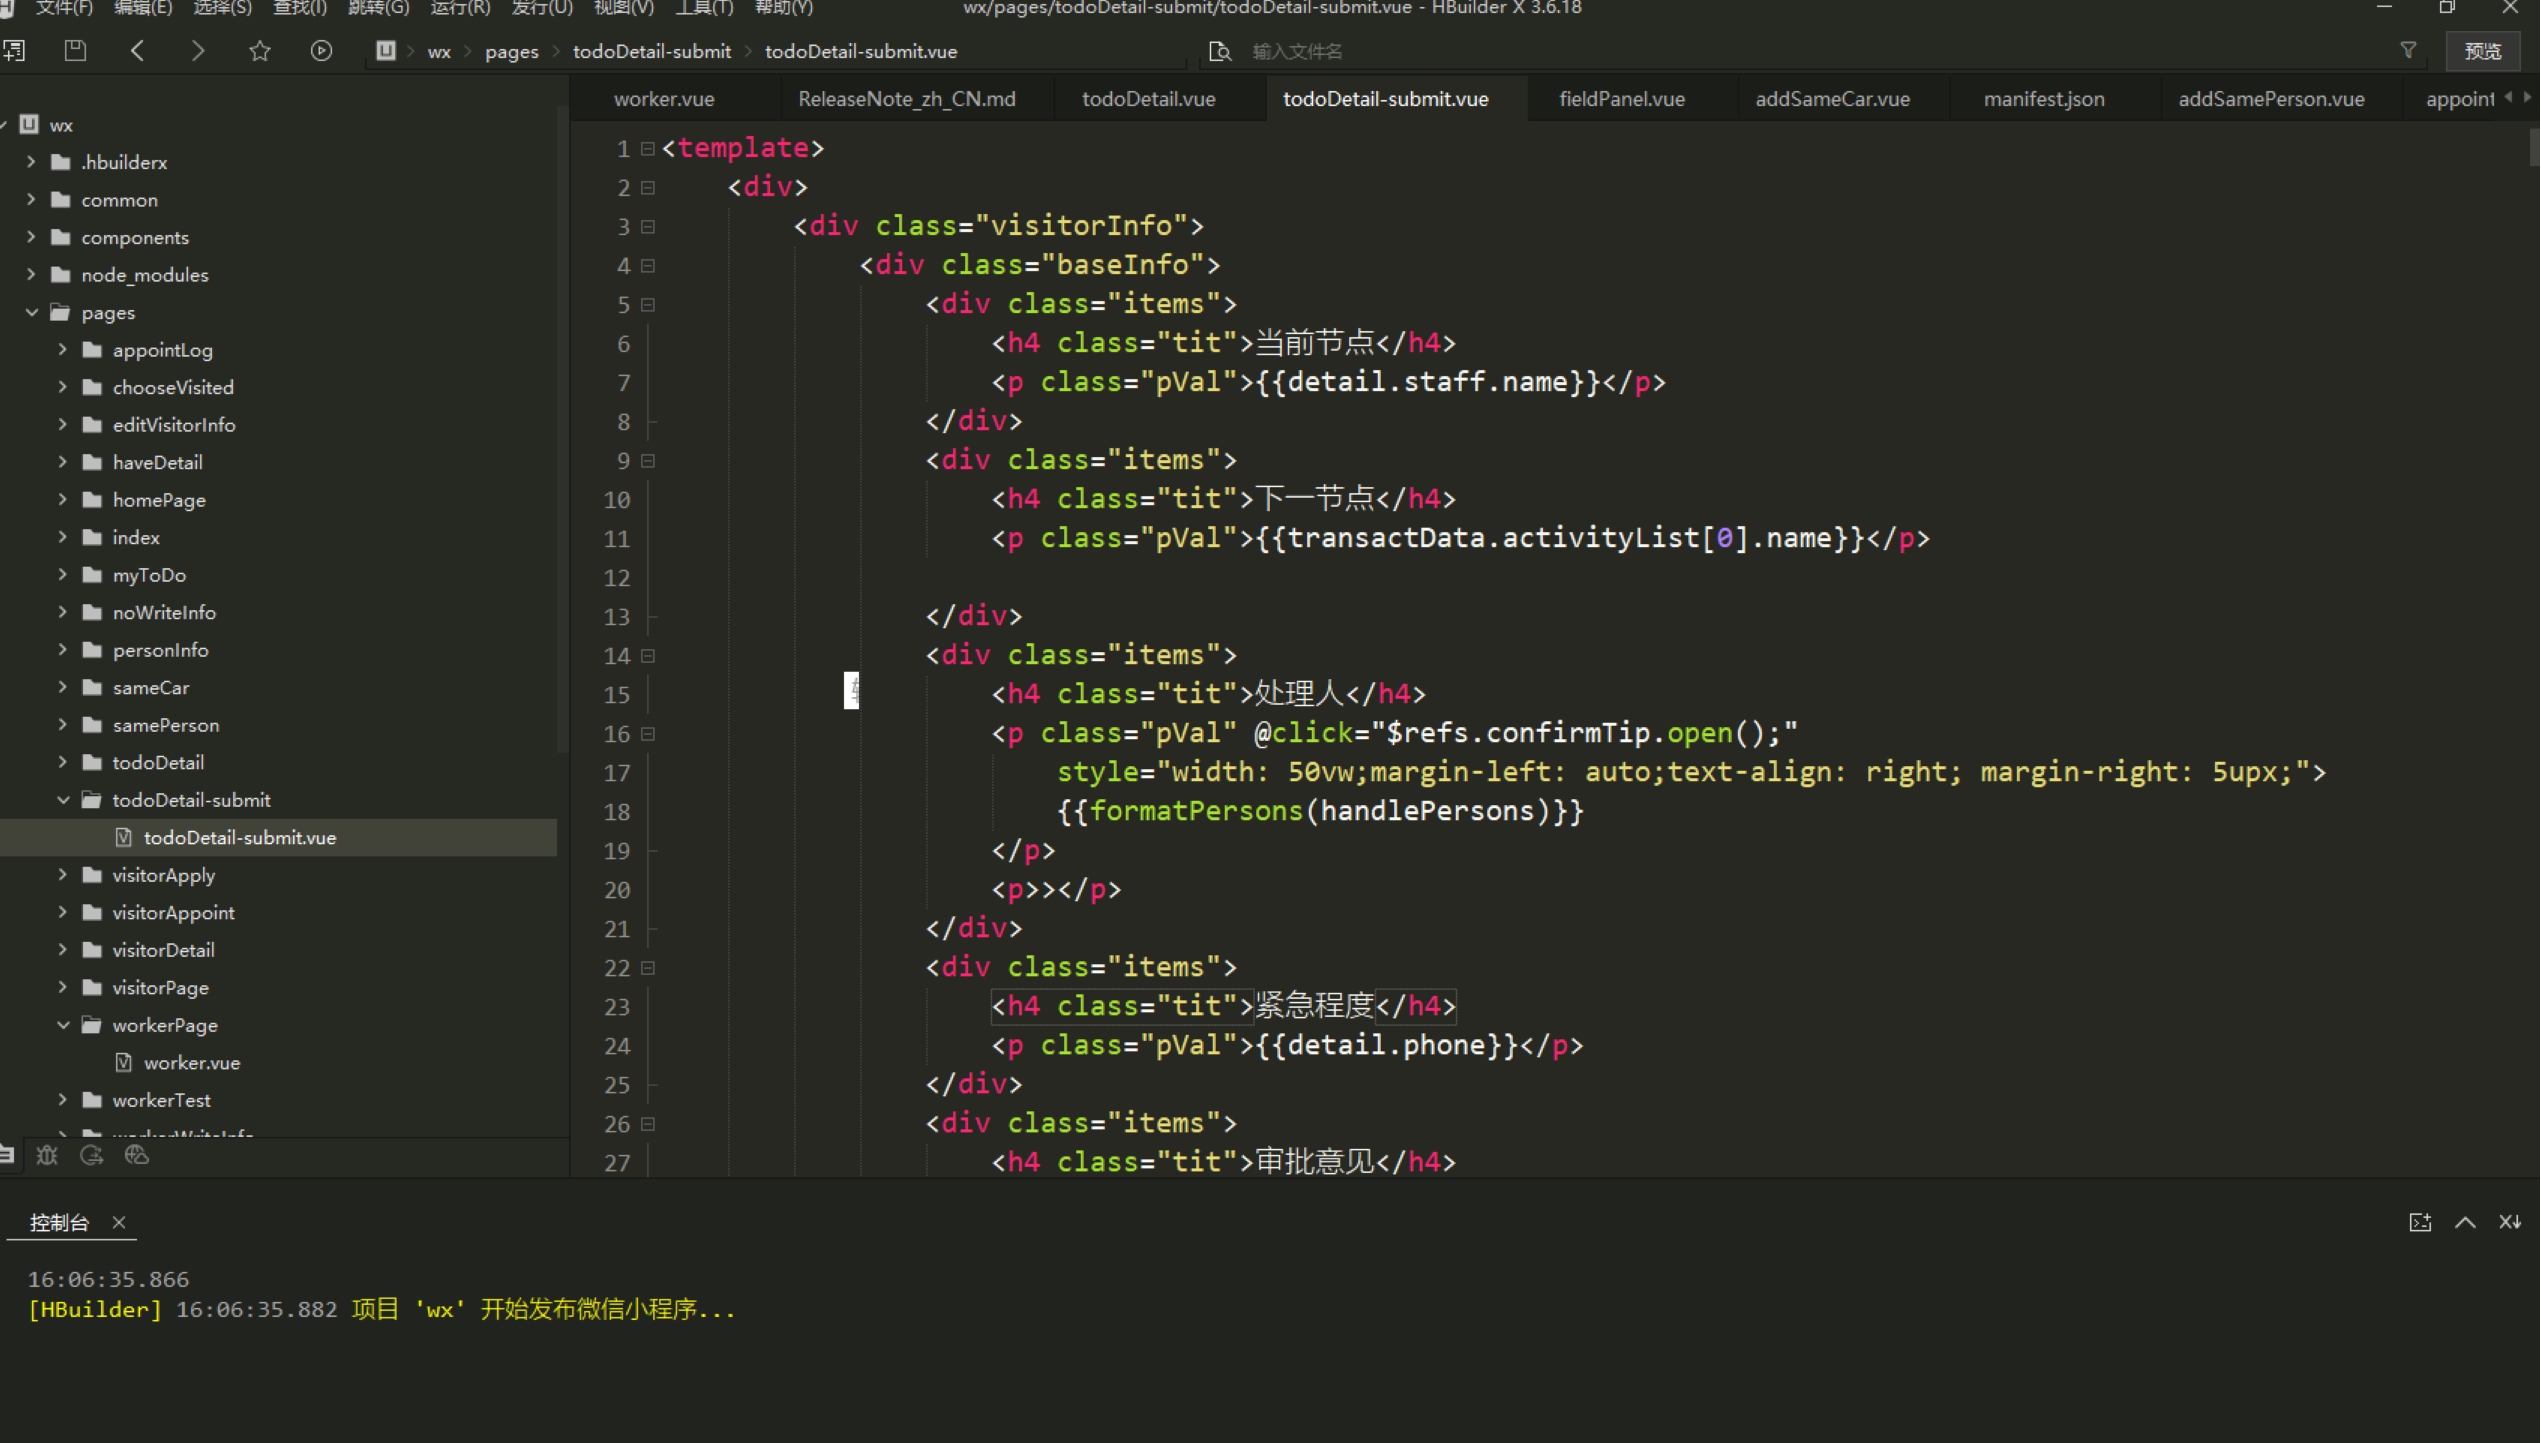Click the console export icon
Image resolution: width=2541 pixels, height=1443 pixels.
pos(2421,1222)
